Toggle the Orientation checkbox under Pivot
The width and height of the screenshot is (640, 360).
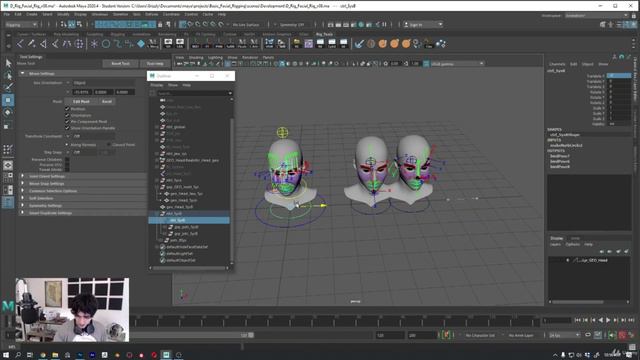pyautogui.click(x=67, y=116)
